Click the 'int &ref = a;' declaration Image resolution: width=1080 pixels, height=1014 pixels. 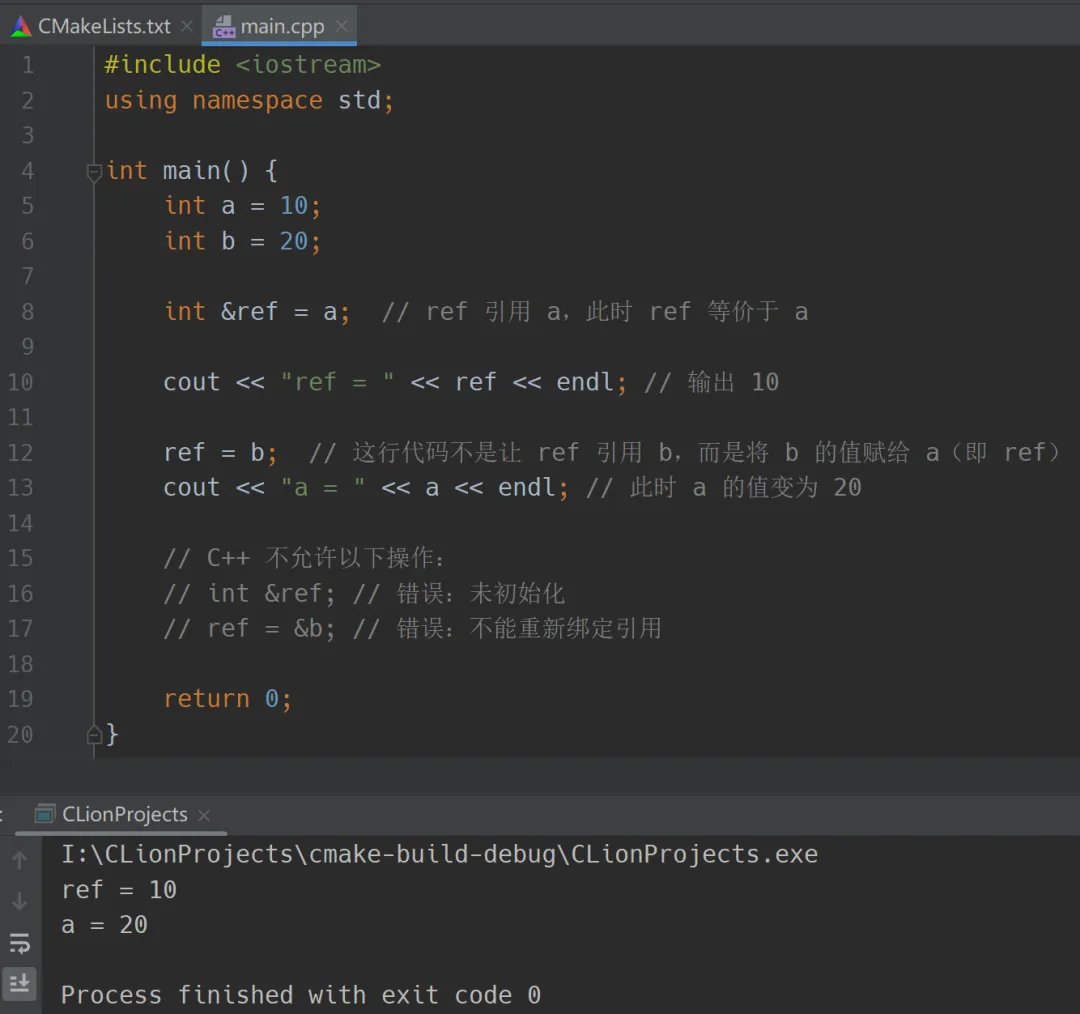[x=257, y=311]
